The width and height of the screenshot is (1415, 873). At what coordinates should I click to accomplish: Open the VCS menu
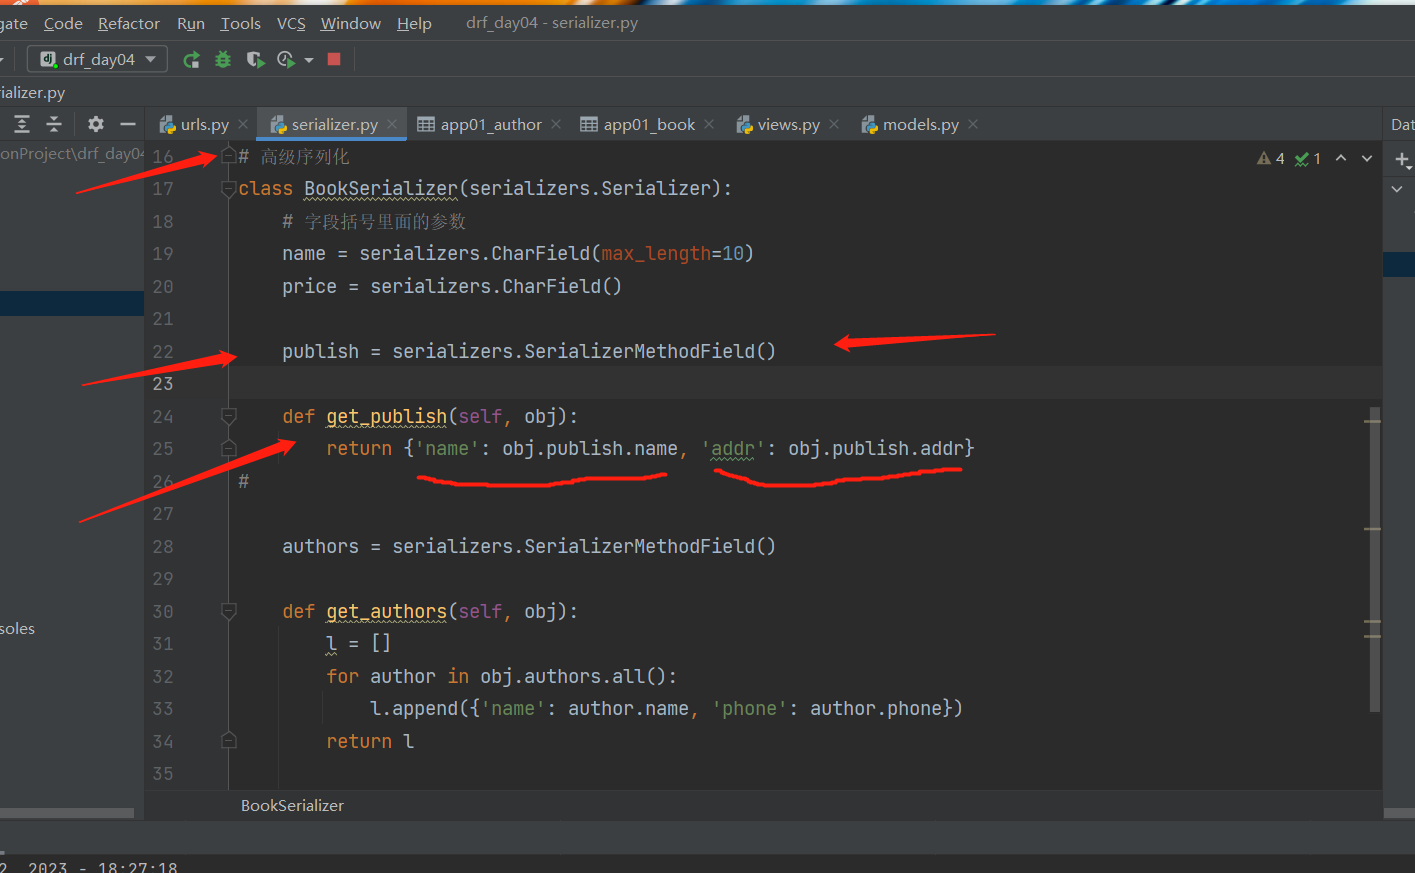tap(291, 23)
